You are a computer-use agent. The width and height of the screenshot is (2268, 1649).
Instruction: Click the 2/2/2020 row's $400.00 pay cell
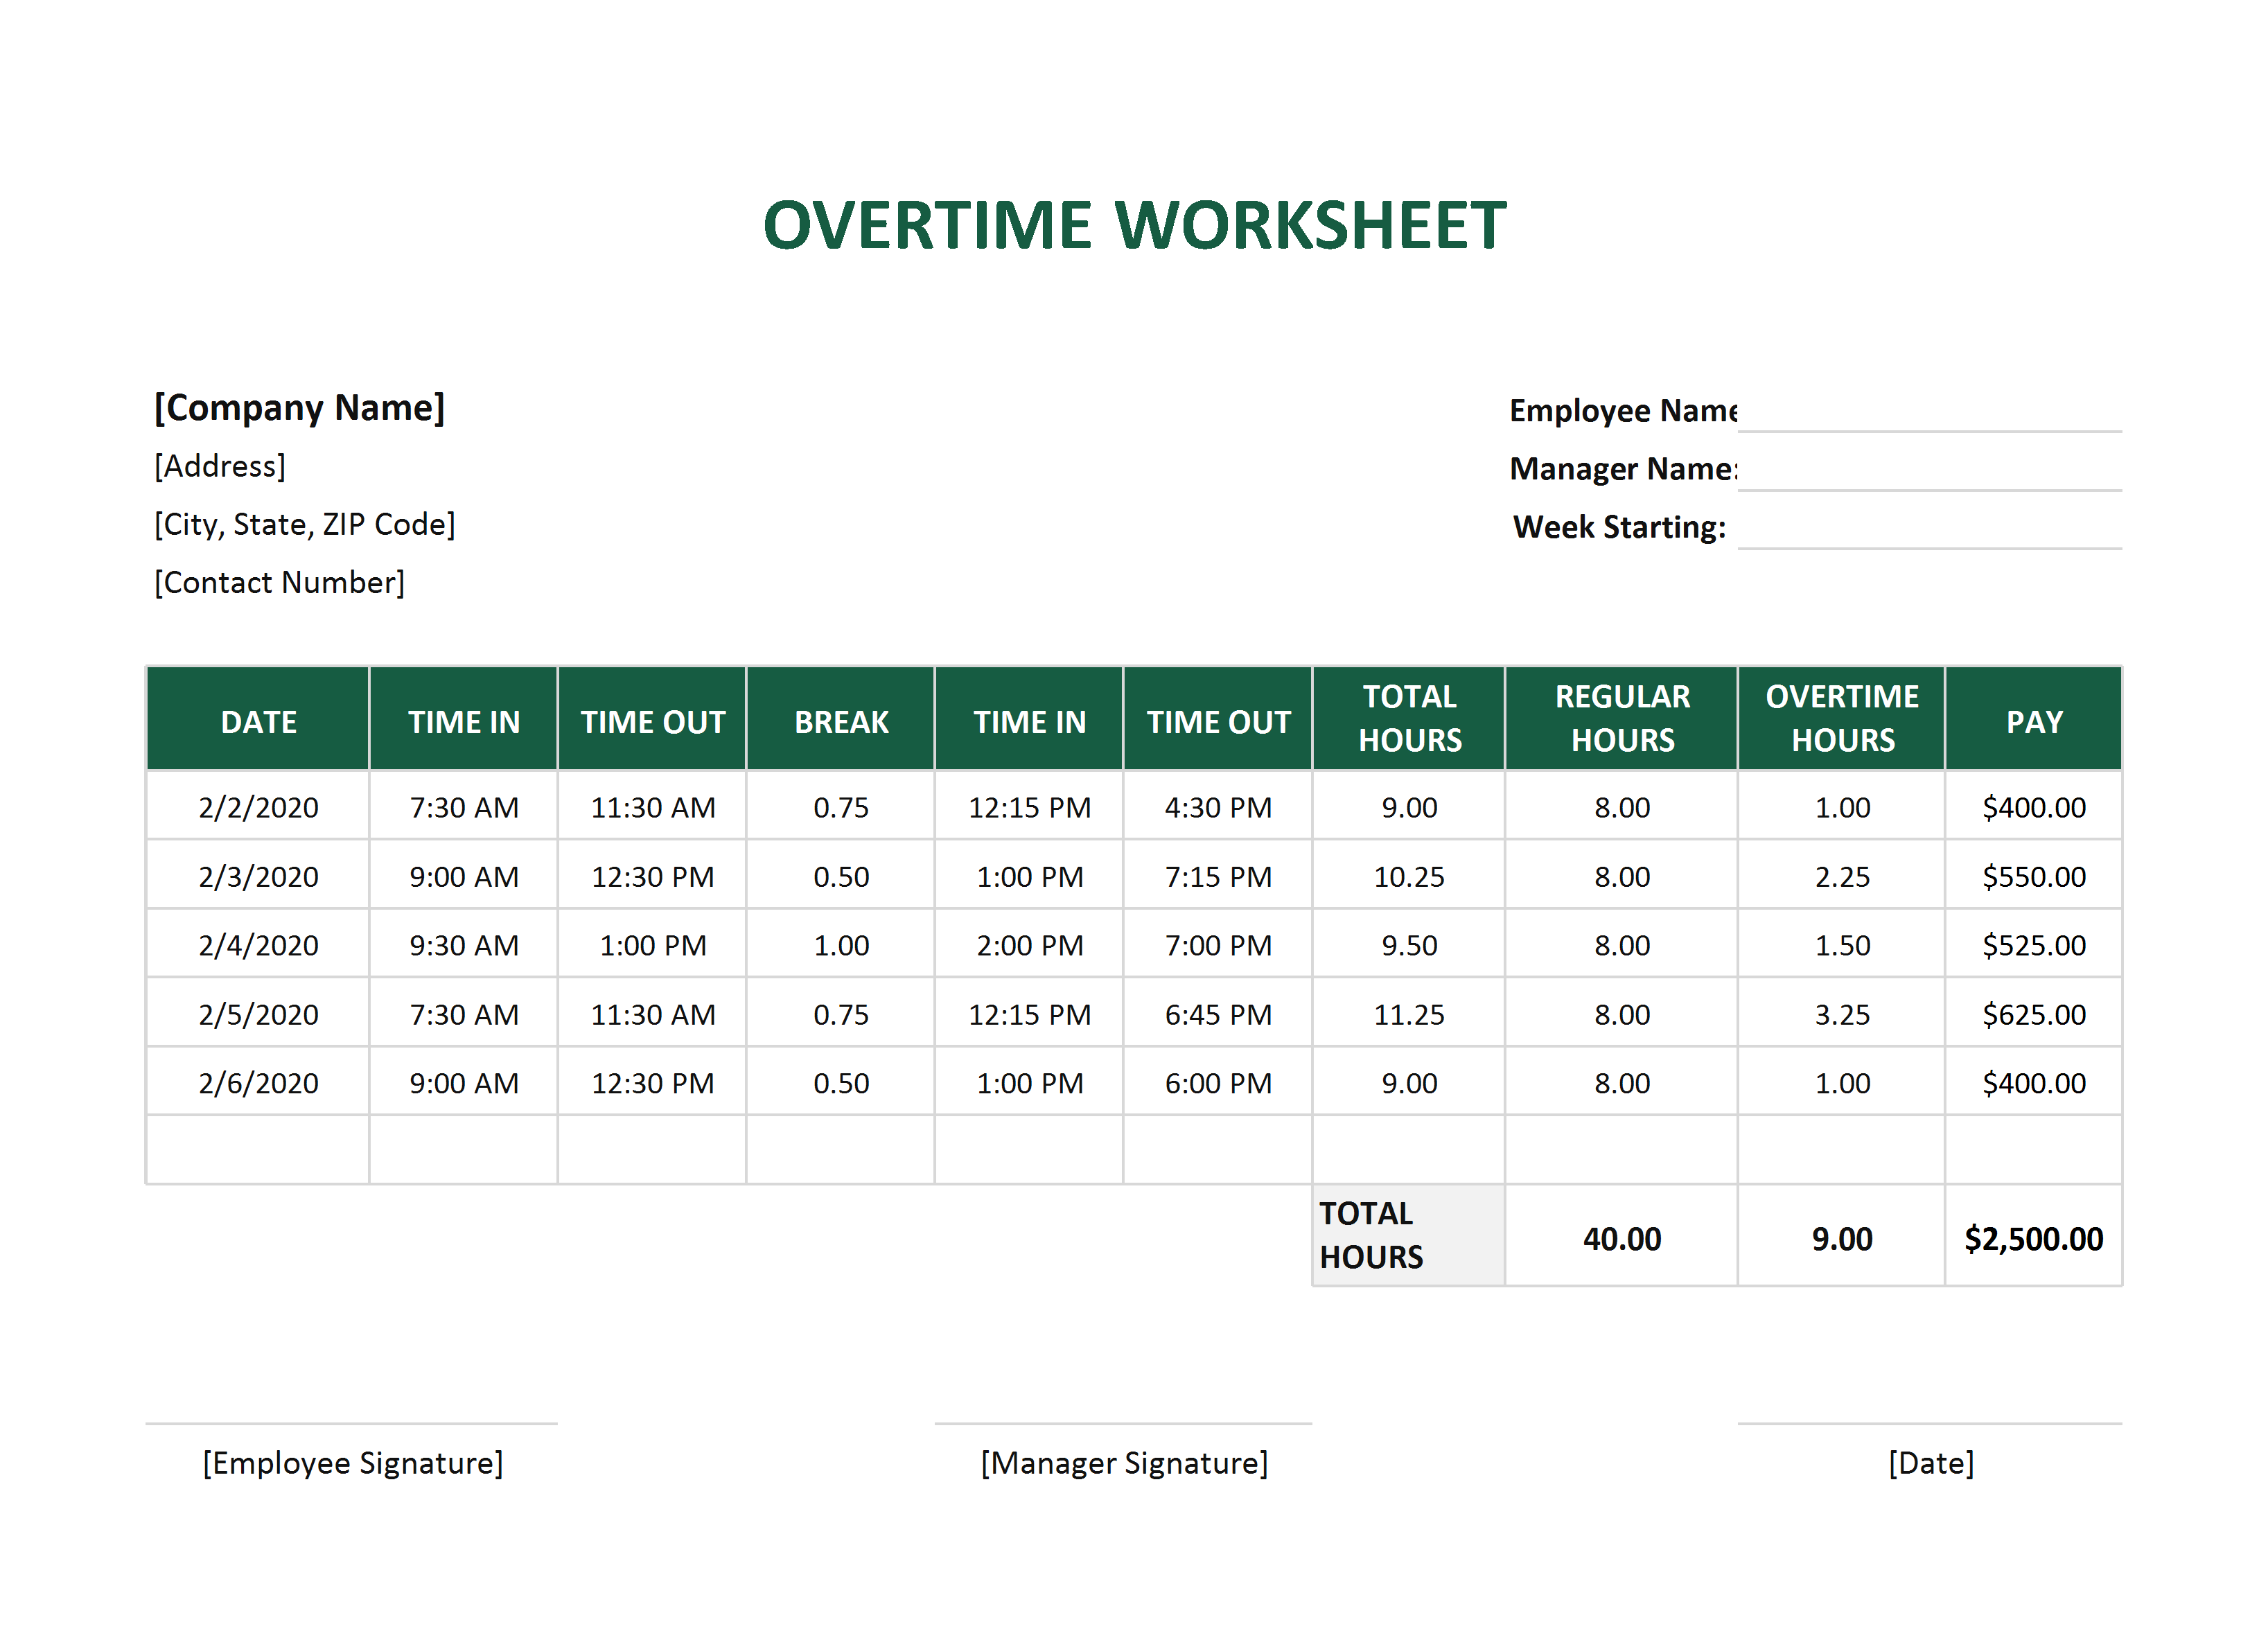(x=2034, y=807)
